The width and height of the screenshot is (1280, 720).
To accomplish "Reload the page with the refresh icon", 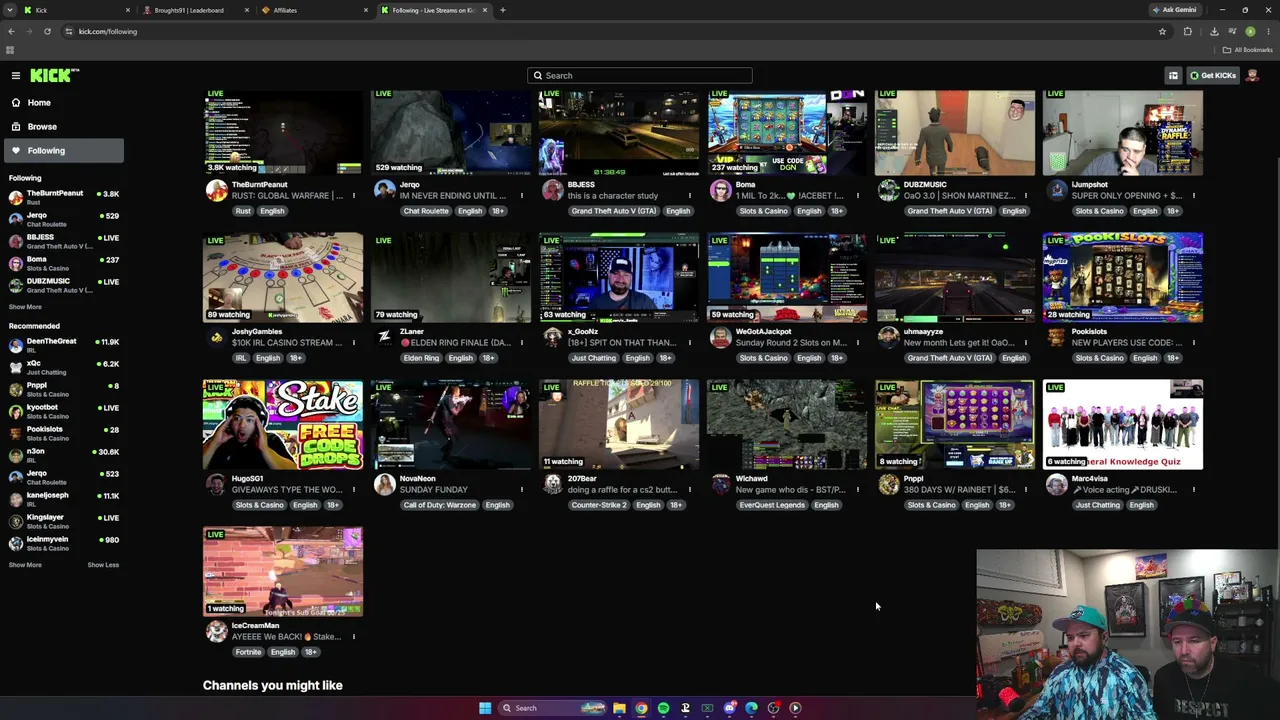I will pos(47,32).
